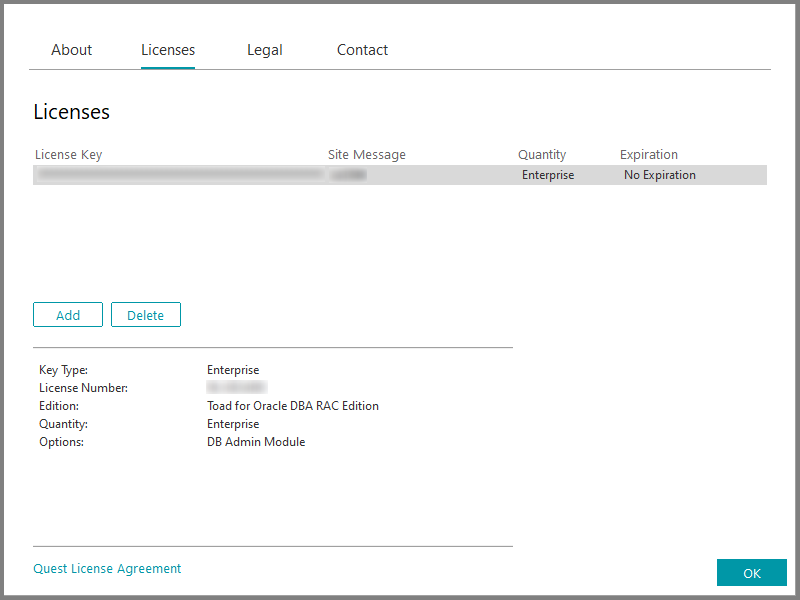Screen dimensions: 800x600
Task: Click the blurred Site Message value
Action: pyautogui.click(x=348, y=175)
